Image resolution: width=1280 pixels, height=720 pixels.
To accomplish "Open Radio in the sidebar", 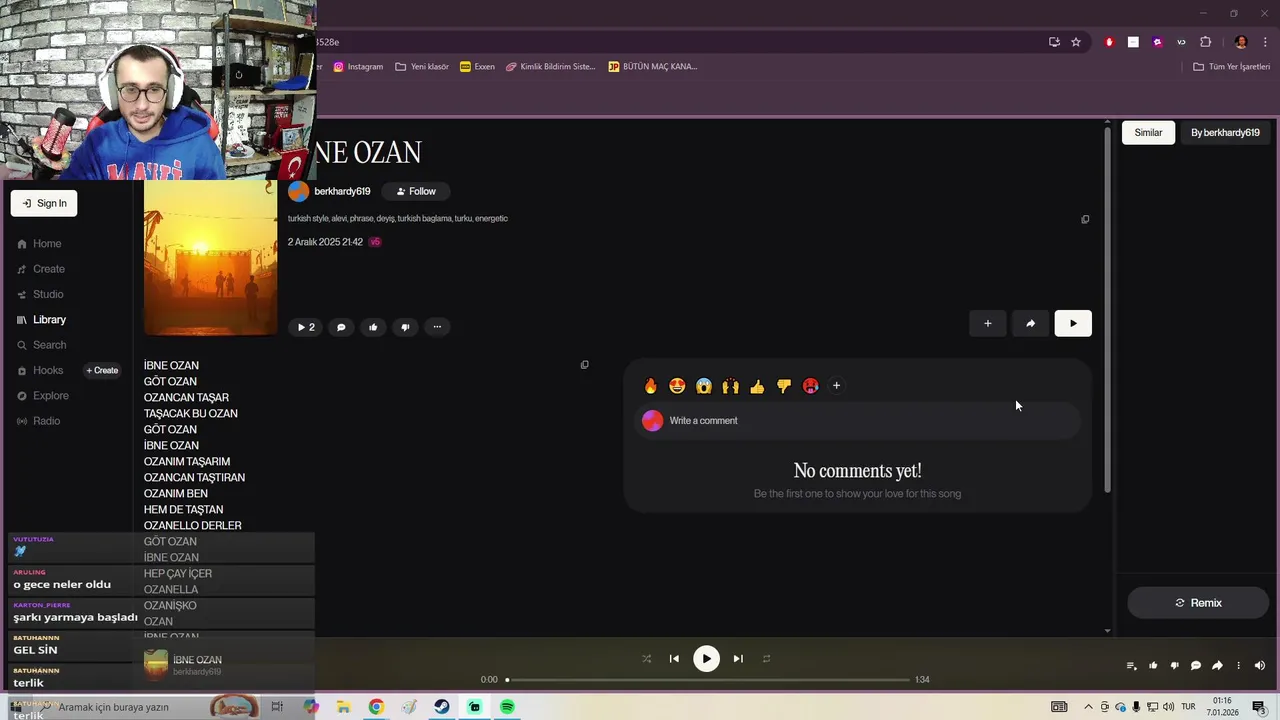I will (39, 421).
